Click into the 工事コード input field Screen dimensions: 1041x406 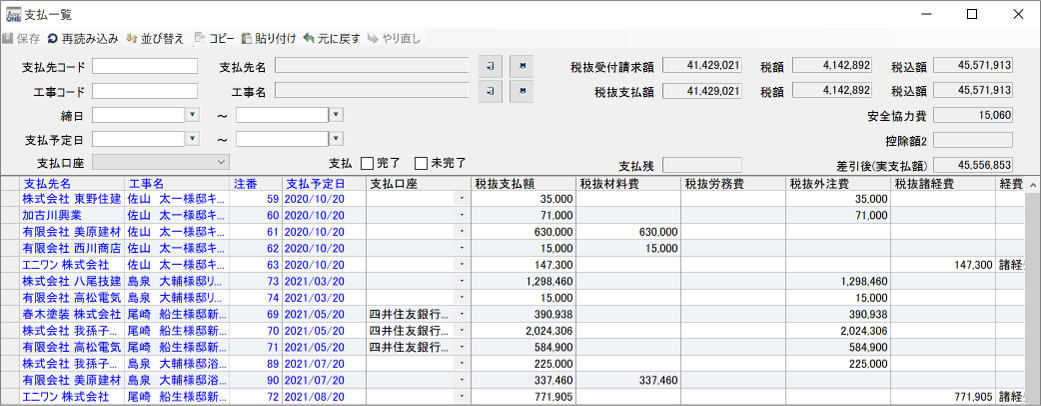click(x=145, y=91)
